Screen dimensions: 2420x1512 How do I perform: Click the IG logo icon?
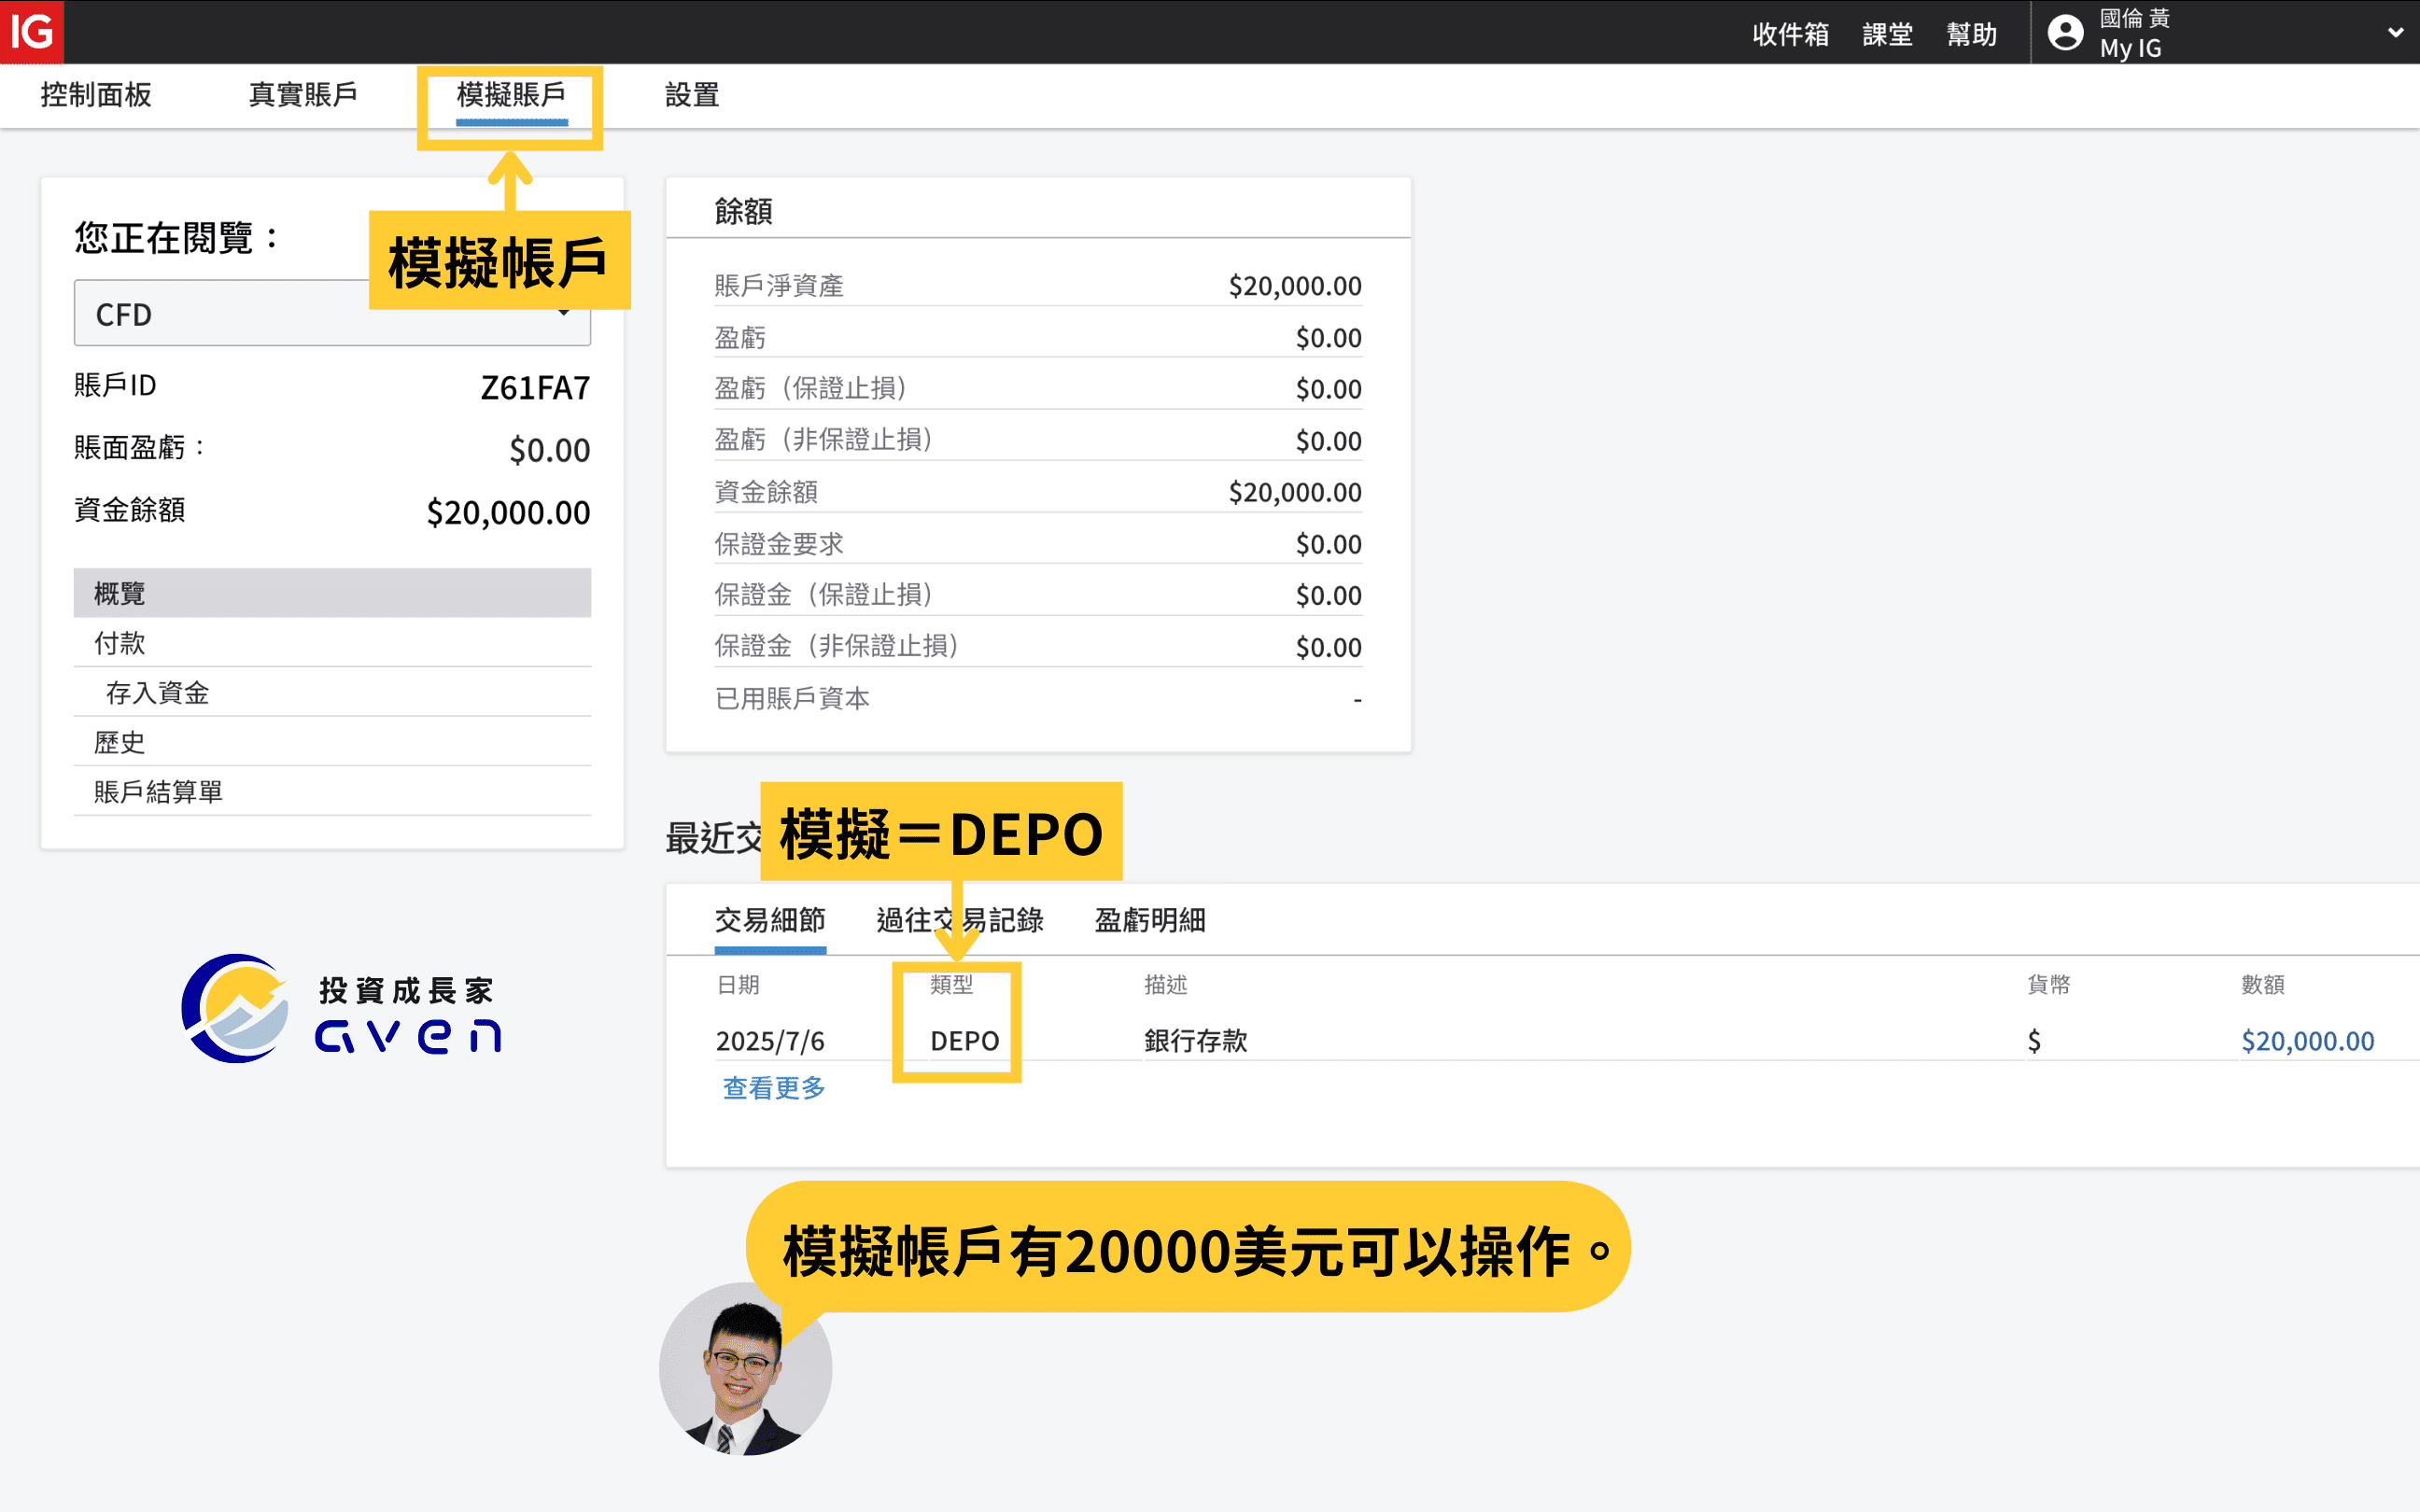click(32, 32)
